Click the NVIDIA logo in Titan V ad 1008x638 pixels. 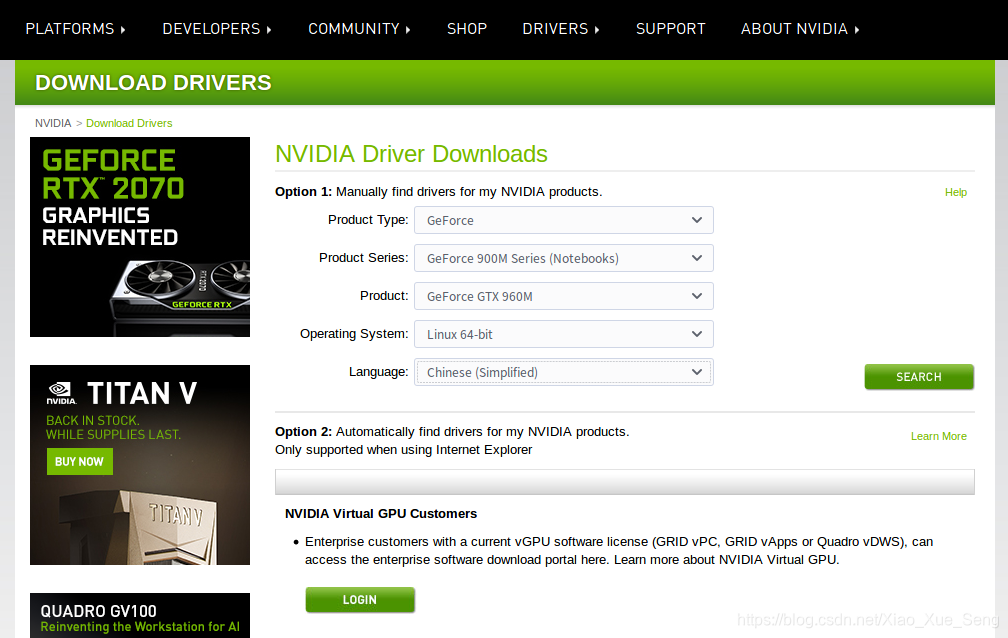point(61,393)
